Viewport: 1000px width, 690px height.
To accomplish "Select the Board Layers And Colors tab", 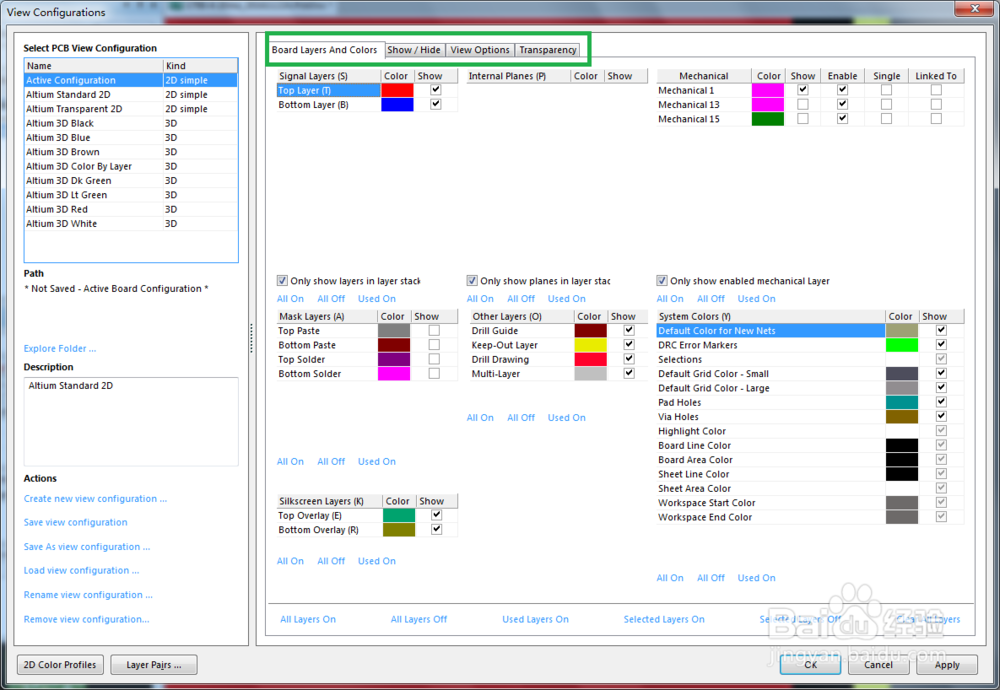I will 325,50.
